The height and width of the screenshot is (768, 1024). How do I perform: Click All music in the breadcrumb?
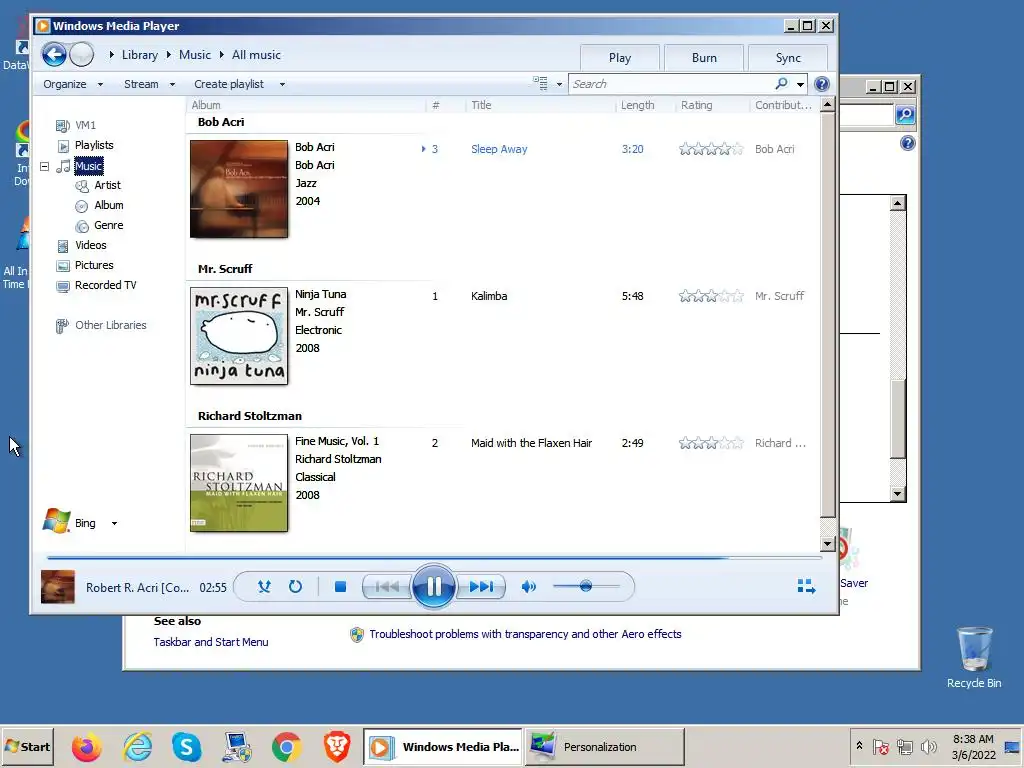(x=256, y=55)
